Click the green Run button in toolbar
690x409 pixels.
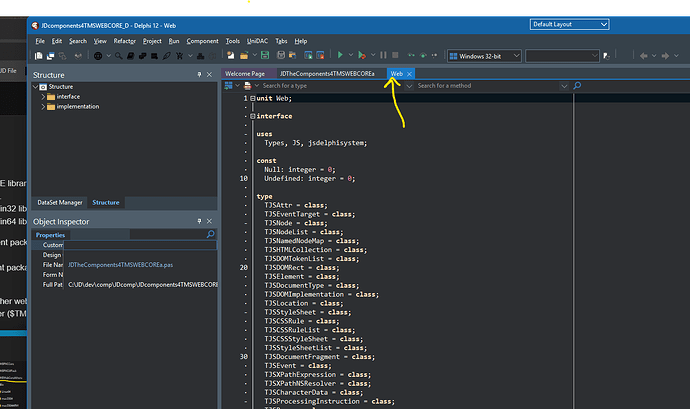point(340,56)
